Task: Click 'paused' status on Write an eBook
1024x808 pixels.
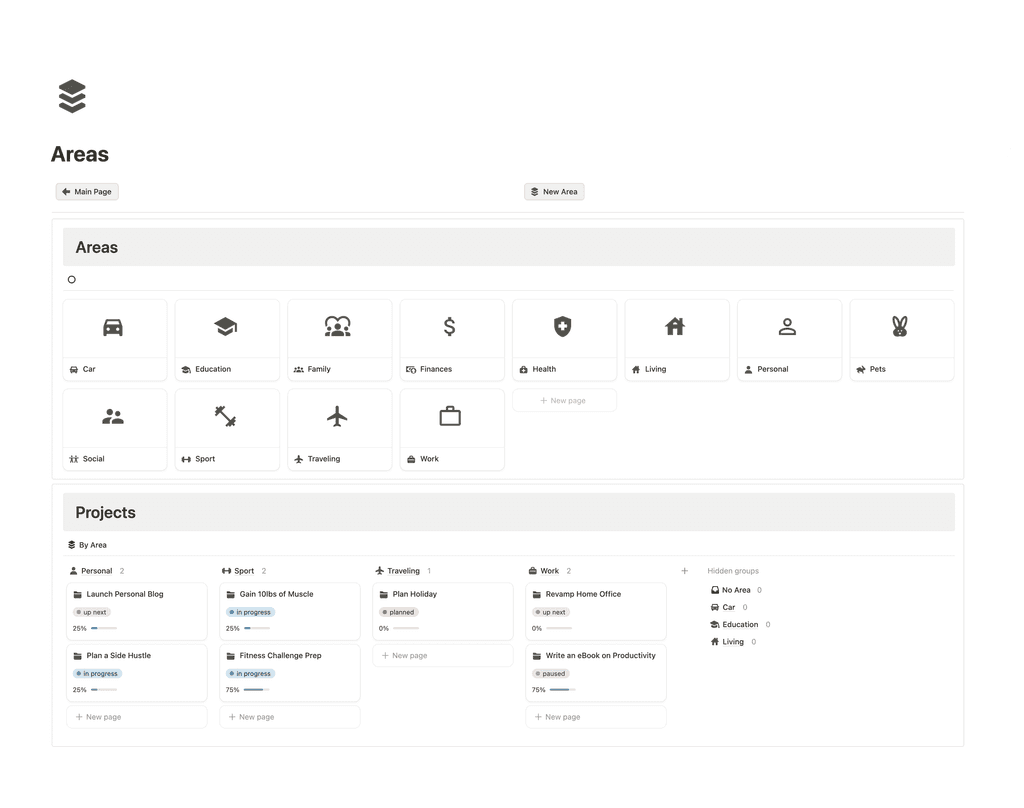Action: point(551,673)
